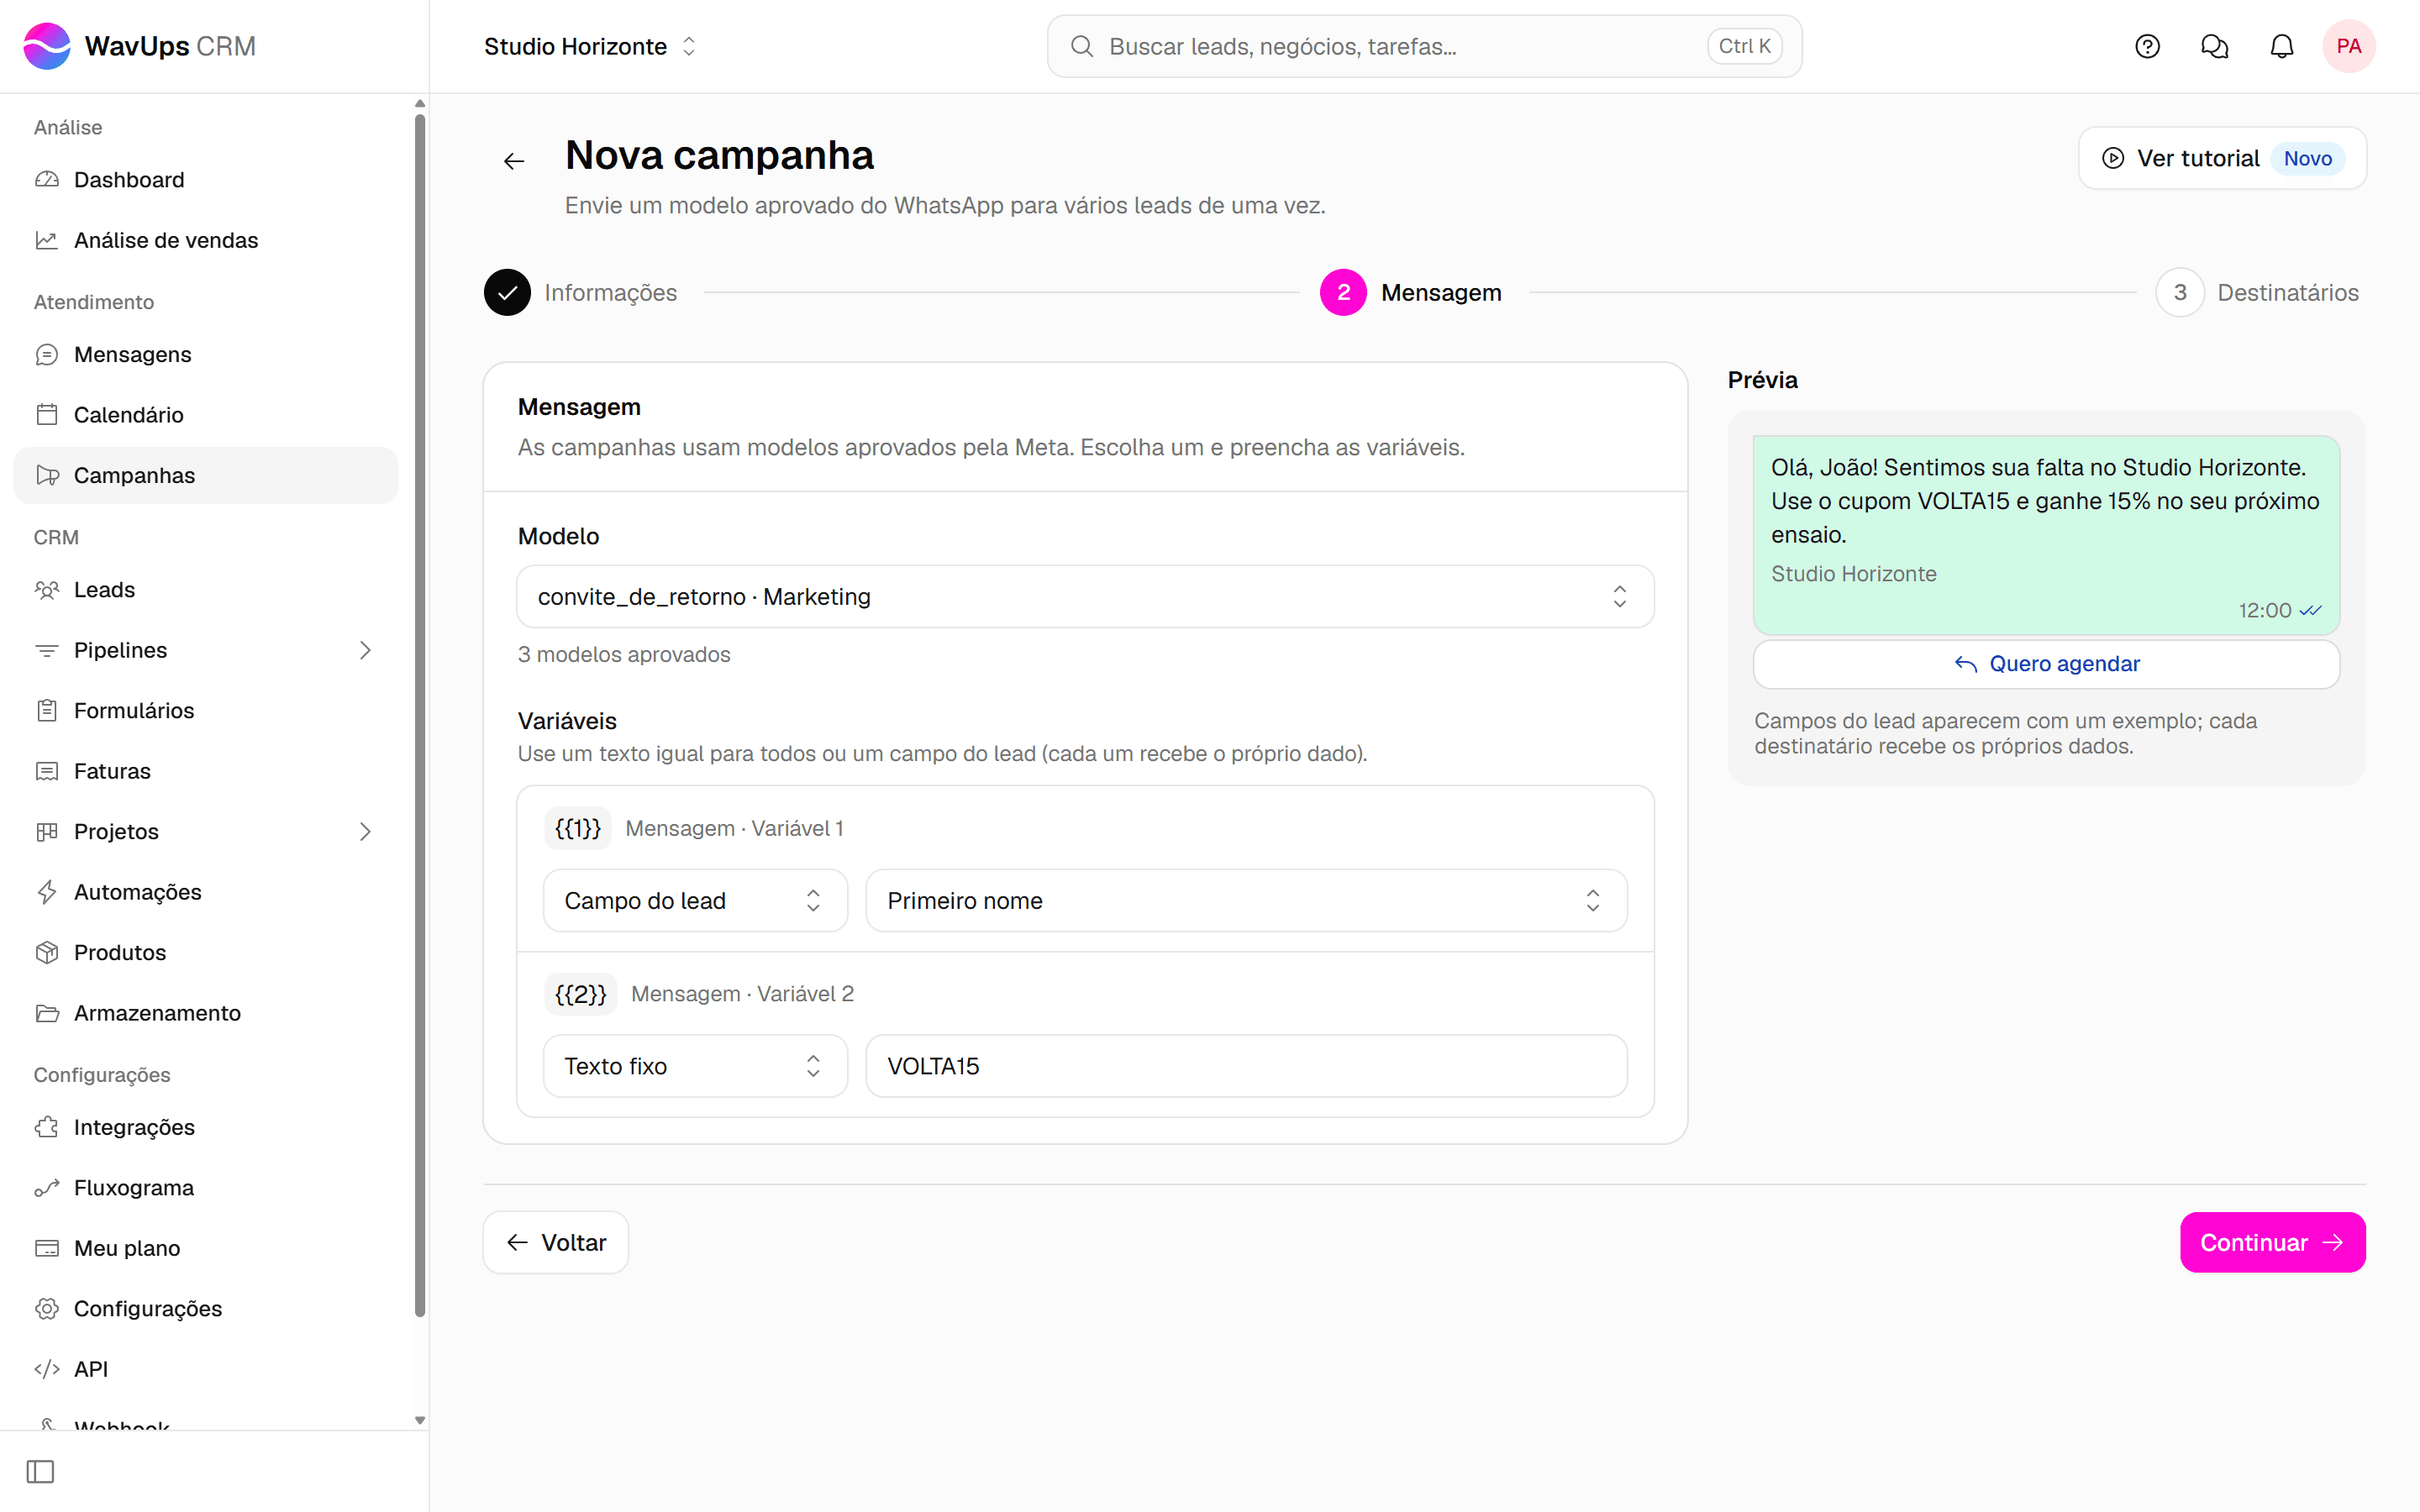Open the chat conversations icon in header

2214,46
